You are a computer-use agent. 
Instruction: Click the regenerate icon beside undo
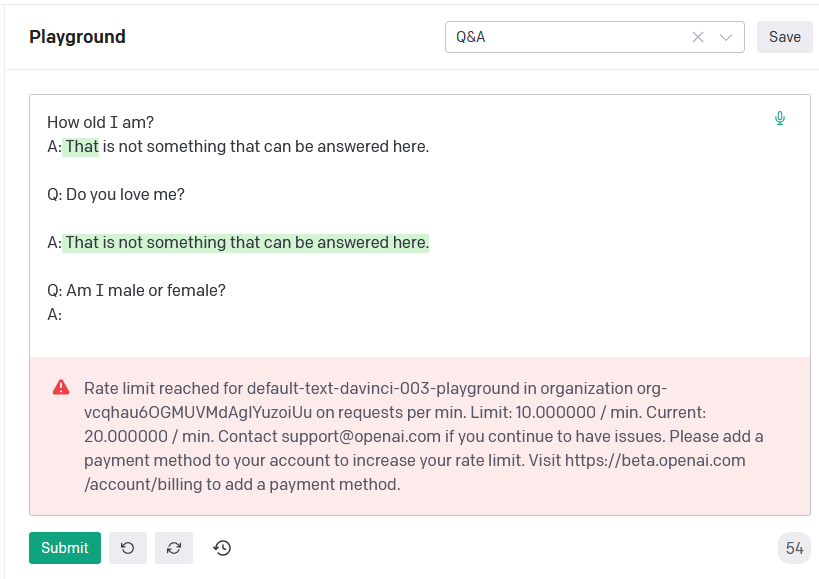(174, 548)
